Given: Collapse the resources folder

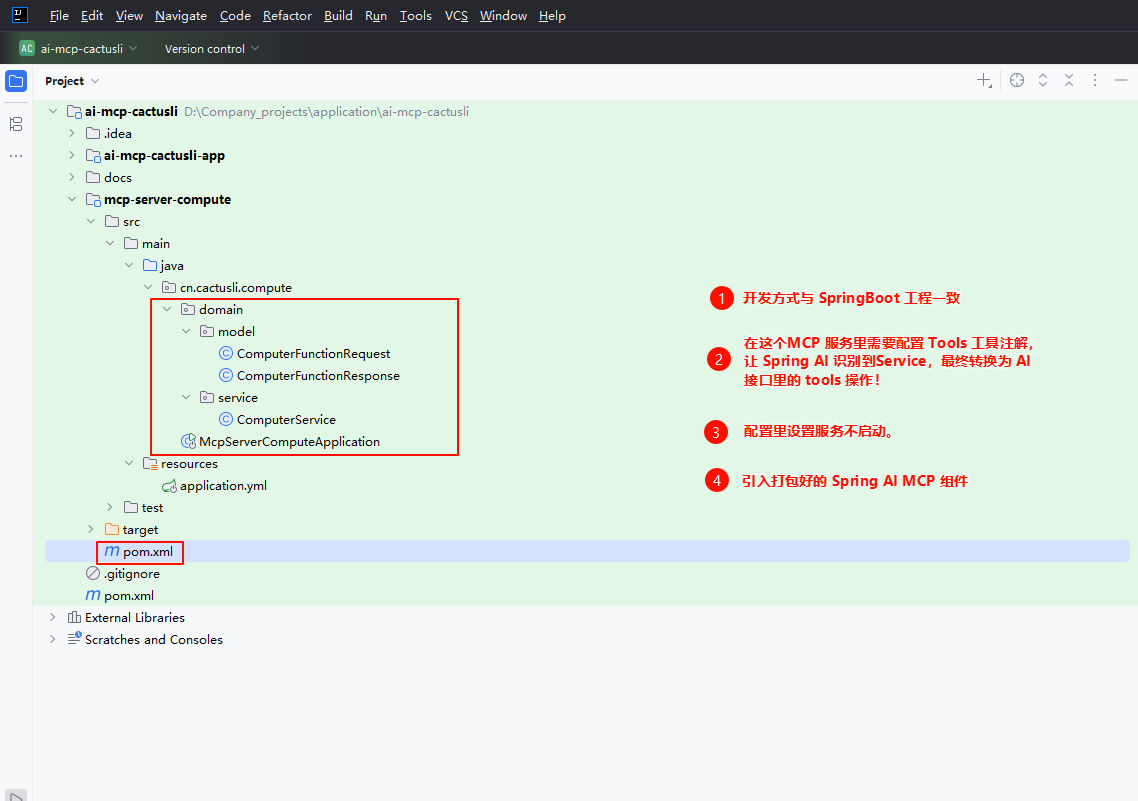Looking at the screenshot, I should coord(128,463).
